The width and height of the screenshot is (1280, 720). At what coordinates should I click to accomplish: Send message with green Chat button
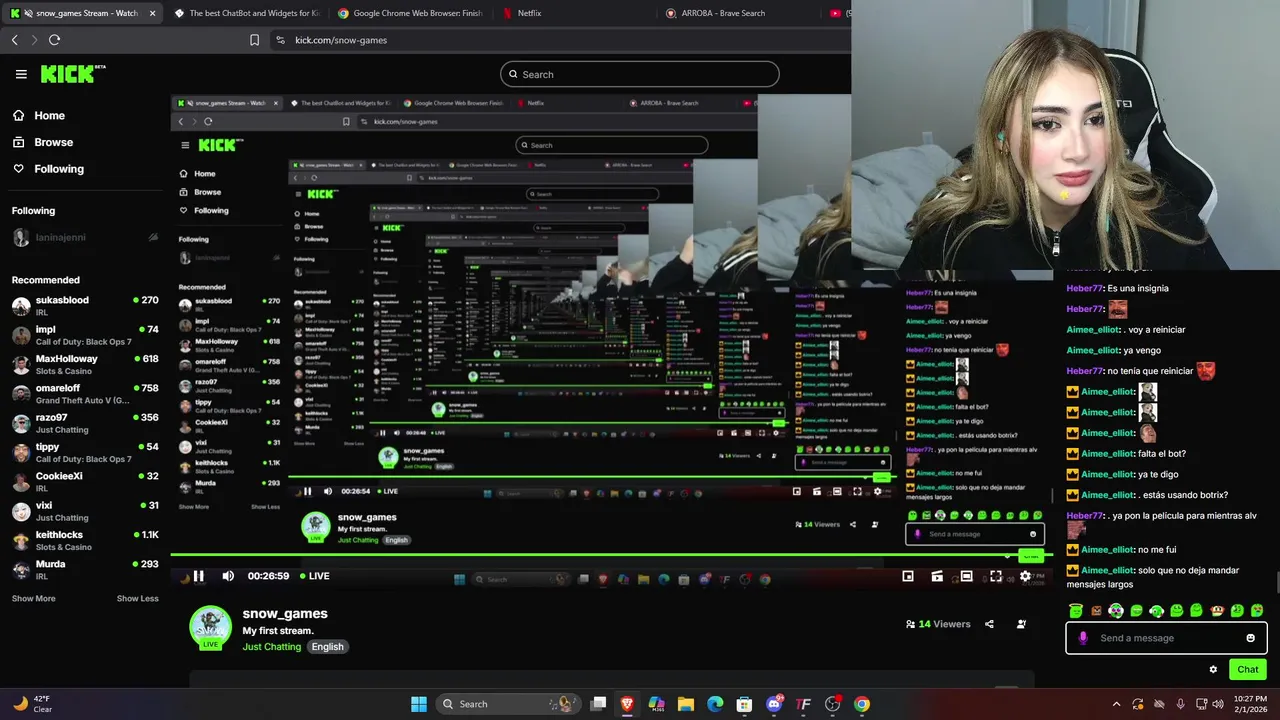tap(1247, 669)
